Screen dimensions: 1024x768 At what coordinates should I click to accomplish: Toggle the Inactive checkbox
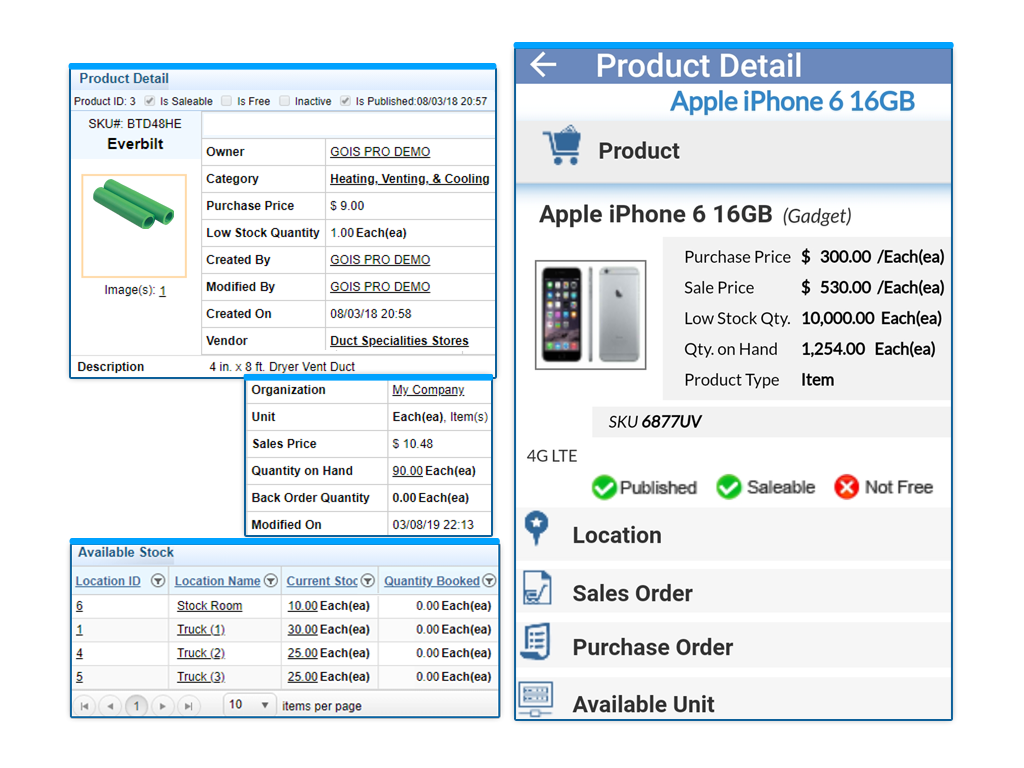point(284,101)
